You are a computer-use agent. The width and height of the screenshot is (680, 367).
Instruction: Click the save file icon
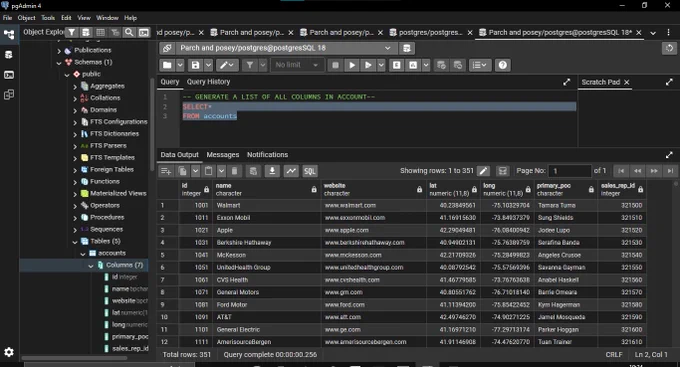pos(196,65)
